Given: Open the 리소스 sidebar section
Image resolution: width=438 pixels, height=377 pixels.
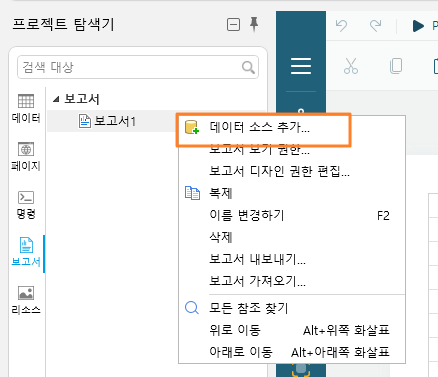Looking at the screenshot, I should 26,300.
